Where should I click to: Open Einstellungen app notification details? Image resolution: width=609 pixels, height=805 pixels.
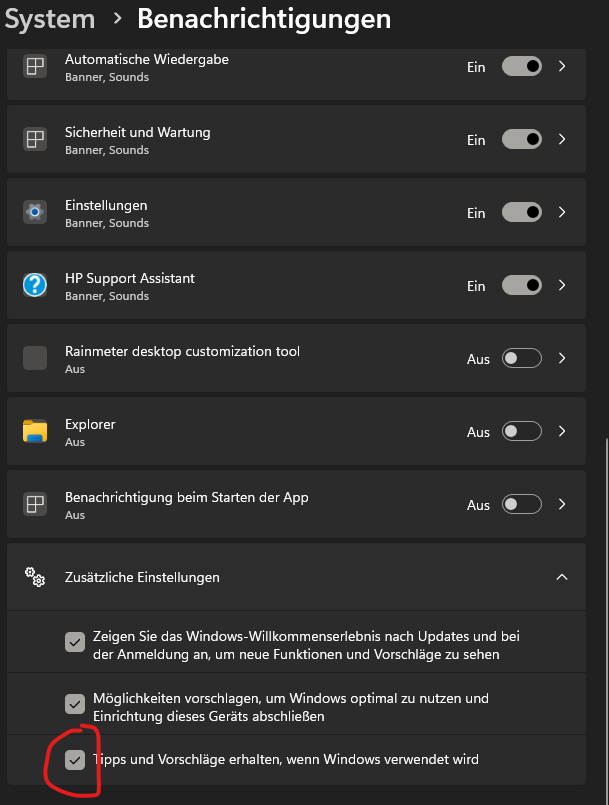click(561, 213)
